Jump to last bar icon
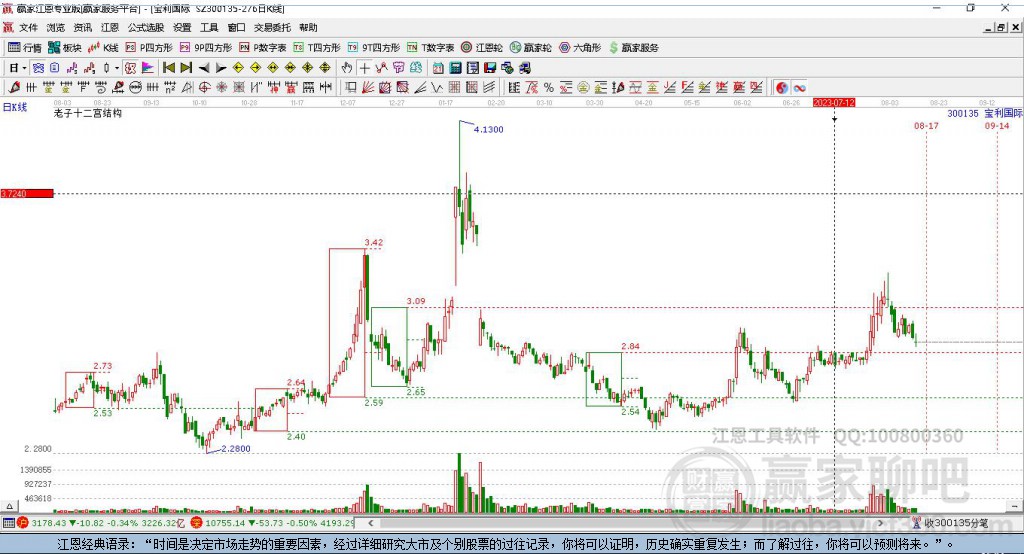1024x554 pixels. [x=186, y=68]
